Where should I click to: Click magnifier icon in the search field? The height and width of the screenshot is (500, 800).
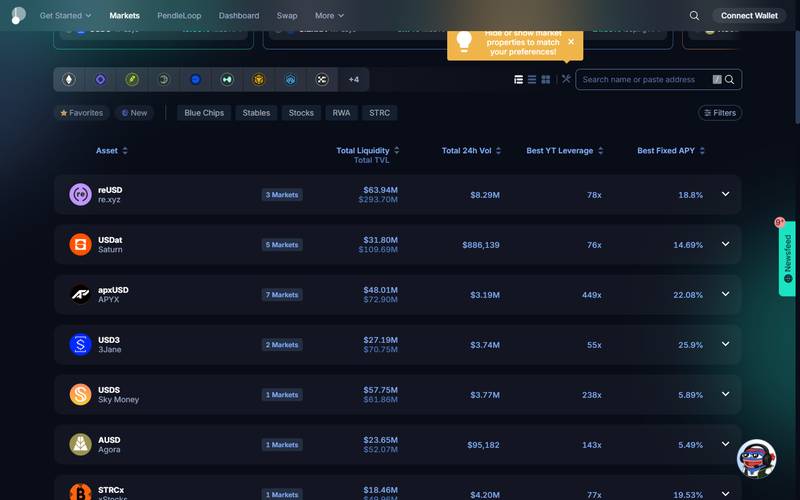pyautogui.click(x=730, y=80)
